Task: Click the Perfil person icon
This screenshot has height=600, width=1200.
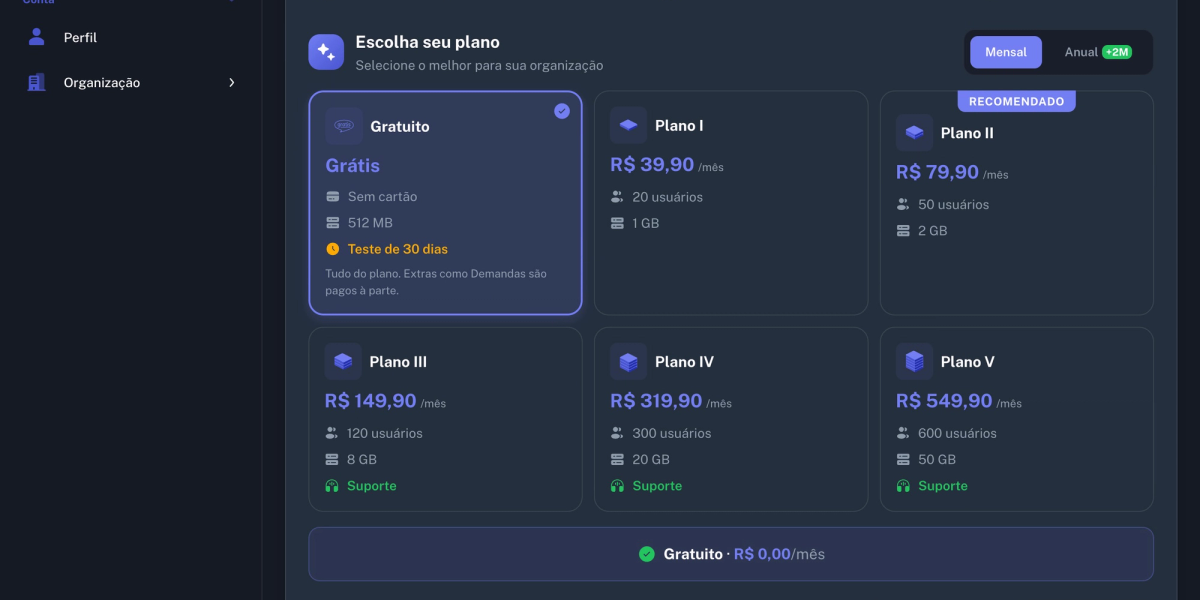Action: click(x=37, y=37)
